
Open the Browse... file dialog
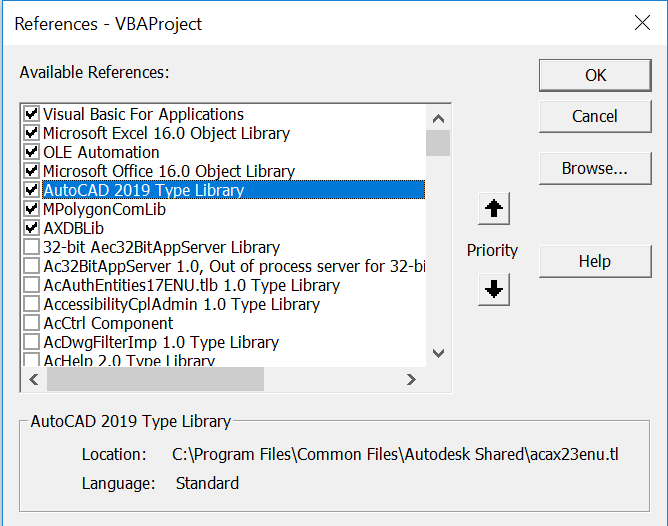pyautogui.click(x=595, y=168)
